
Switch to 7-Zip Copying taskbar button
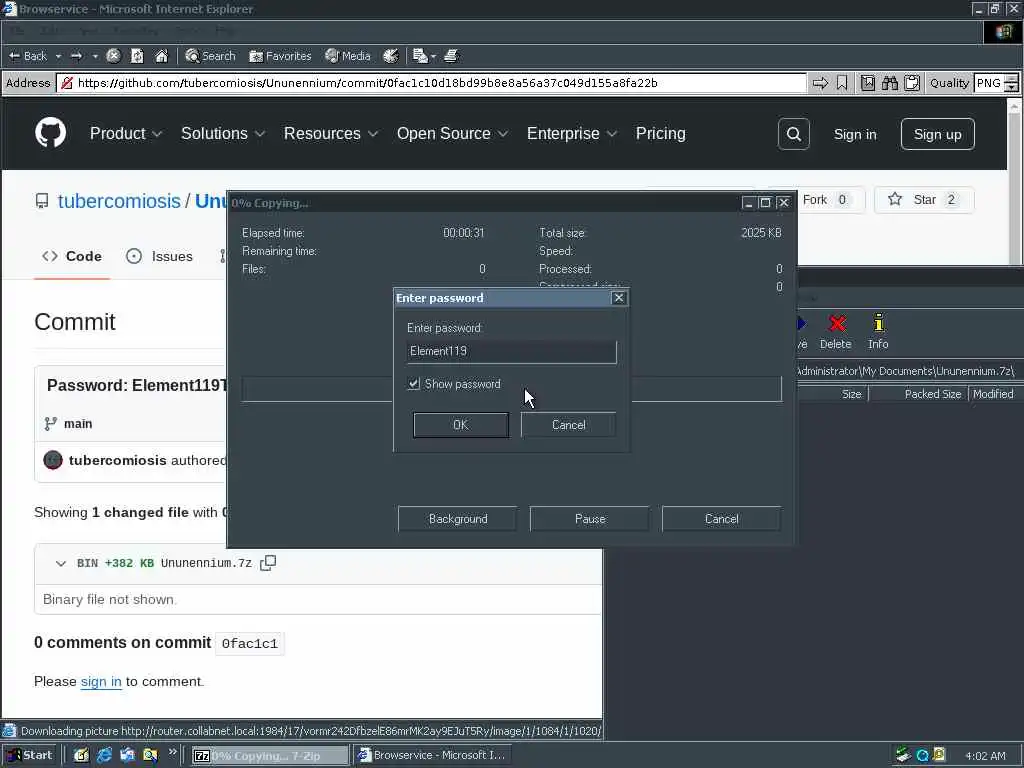click(x=269, y=756)
